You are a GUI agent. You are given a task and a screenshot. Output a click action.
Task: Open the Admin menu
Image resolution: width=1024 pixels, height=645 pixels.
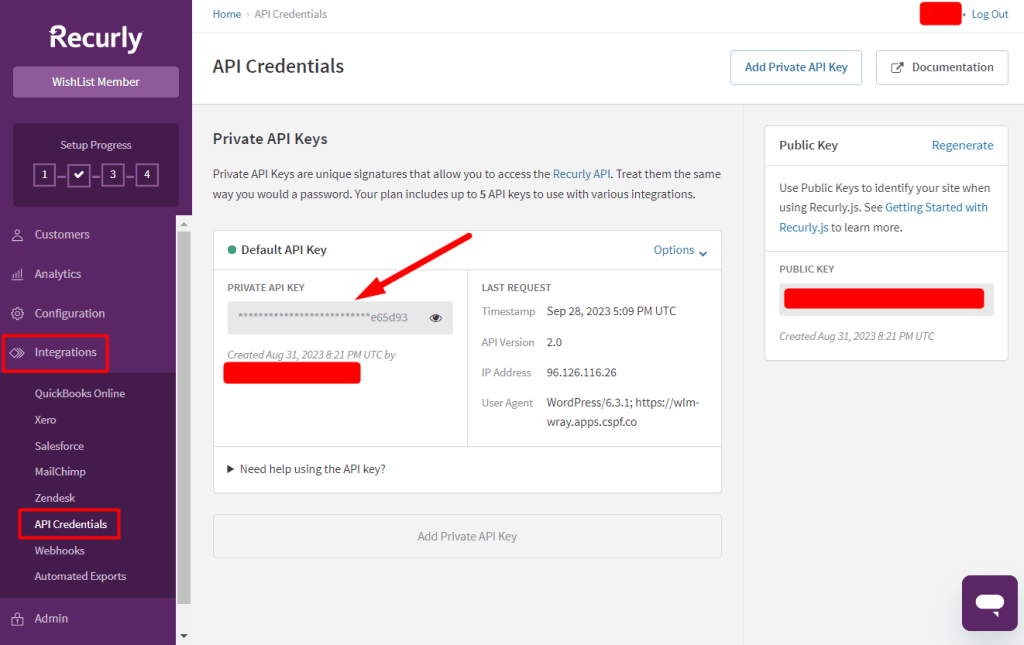(x=51, y=618)
